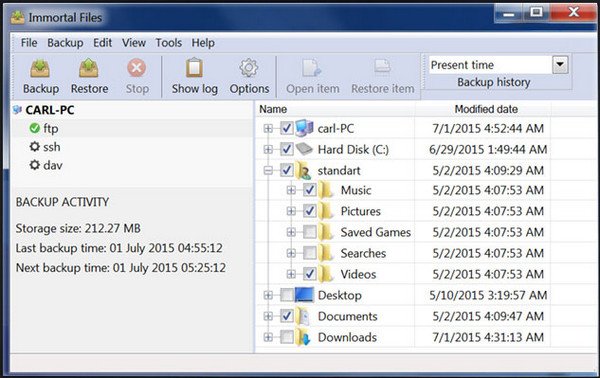Click the Present time history field
This screenshot has height=378, width=600.
tap(491, 65)
